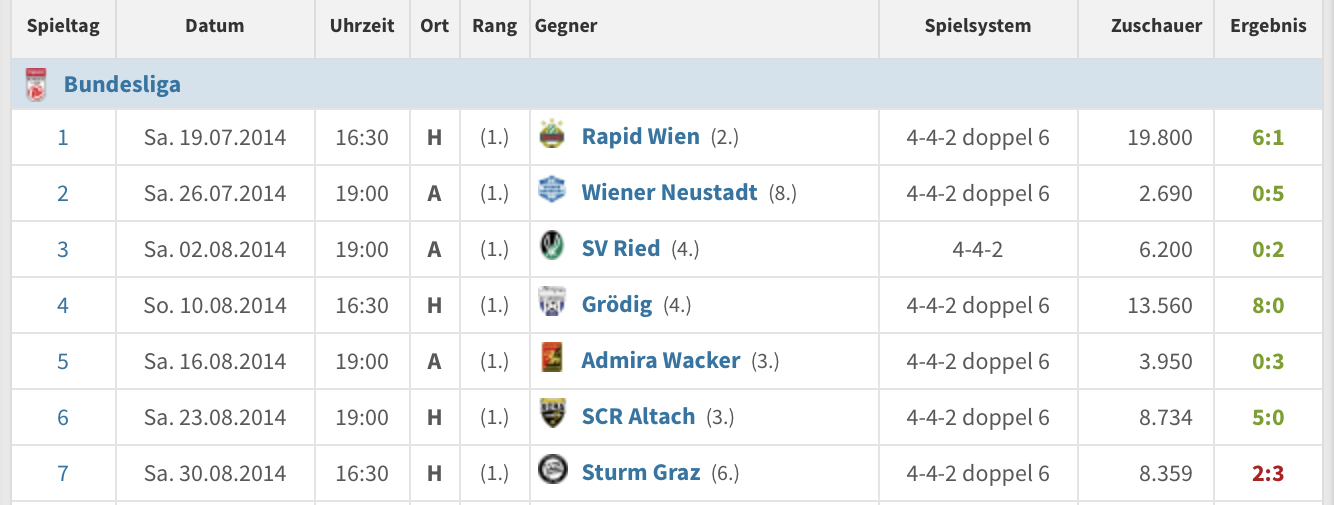Screen dimensions: 1334x505
Task: Click the Wiener Neustadt club crest
Action: coord(552,192)
